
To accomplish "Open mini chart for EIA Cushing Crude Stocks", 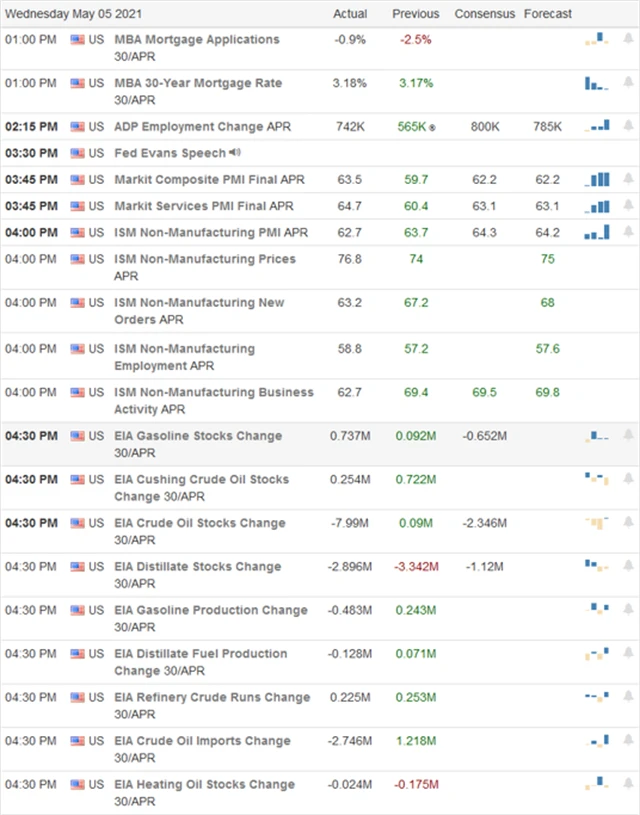I will click(x=597, y=480).
